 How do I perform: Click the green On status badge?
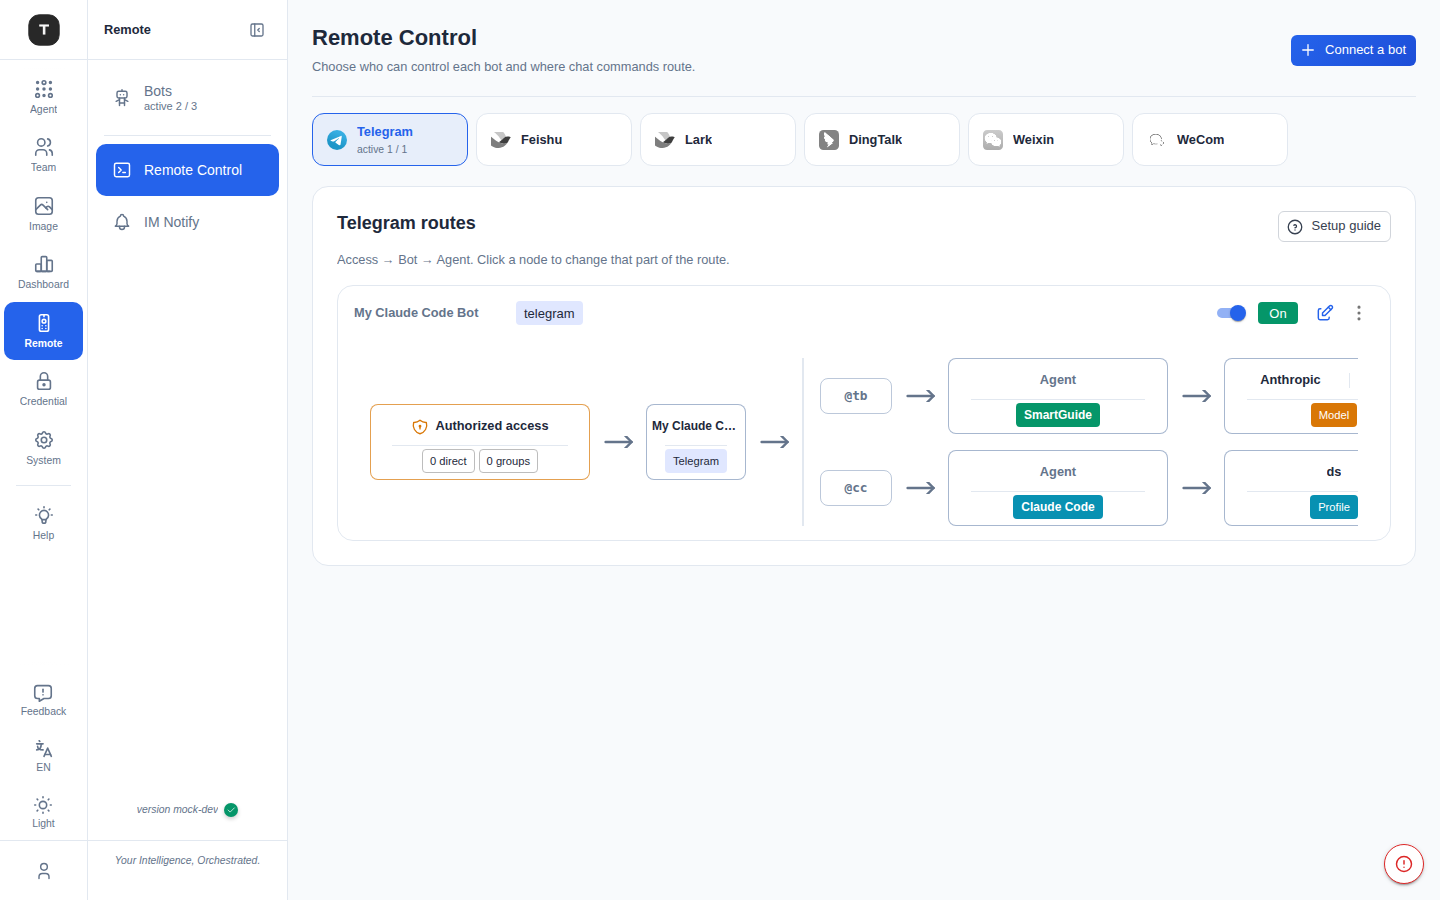pyautogui.click(x=1278, y=313)
